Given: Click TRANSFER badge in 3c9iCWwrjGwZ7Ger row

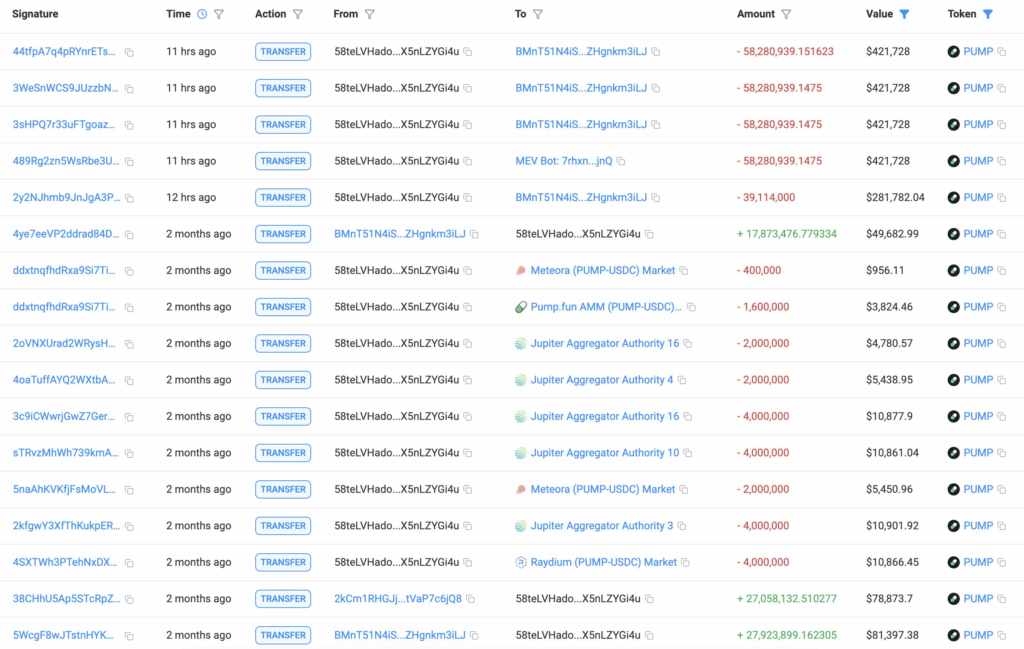Looking at the screenshot, I should pyautogui.click(x=283, y=416).
